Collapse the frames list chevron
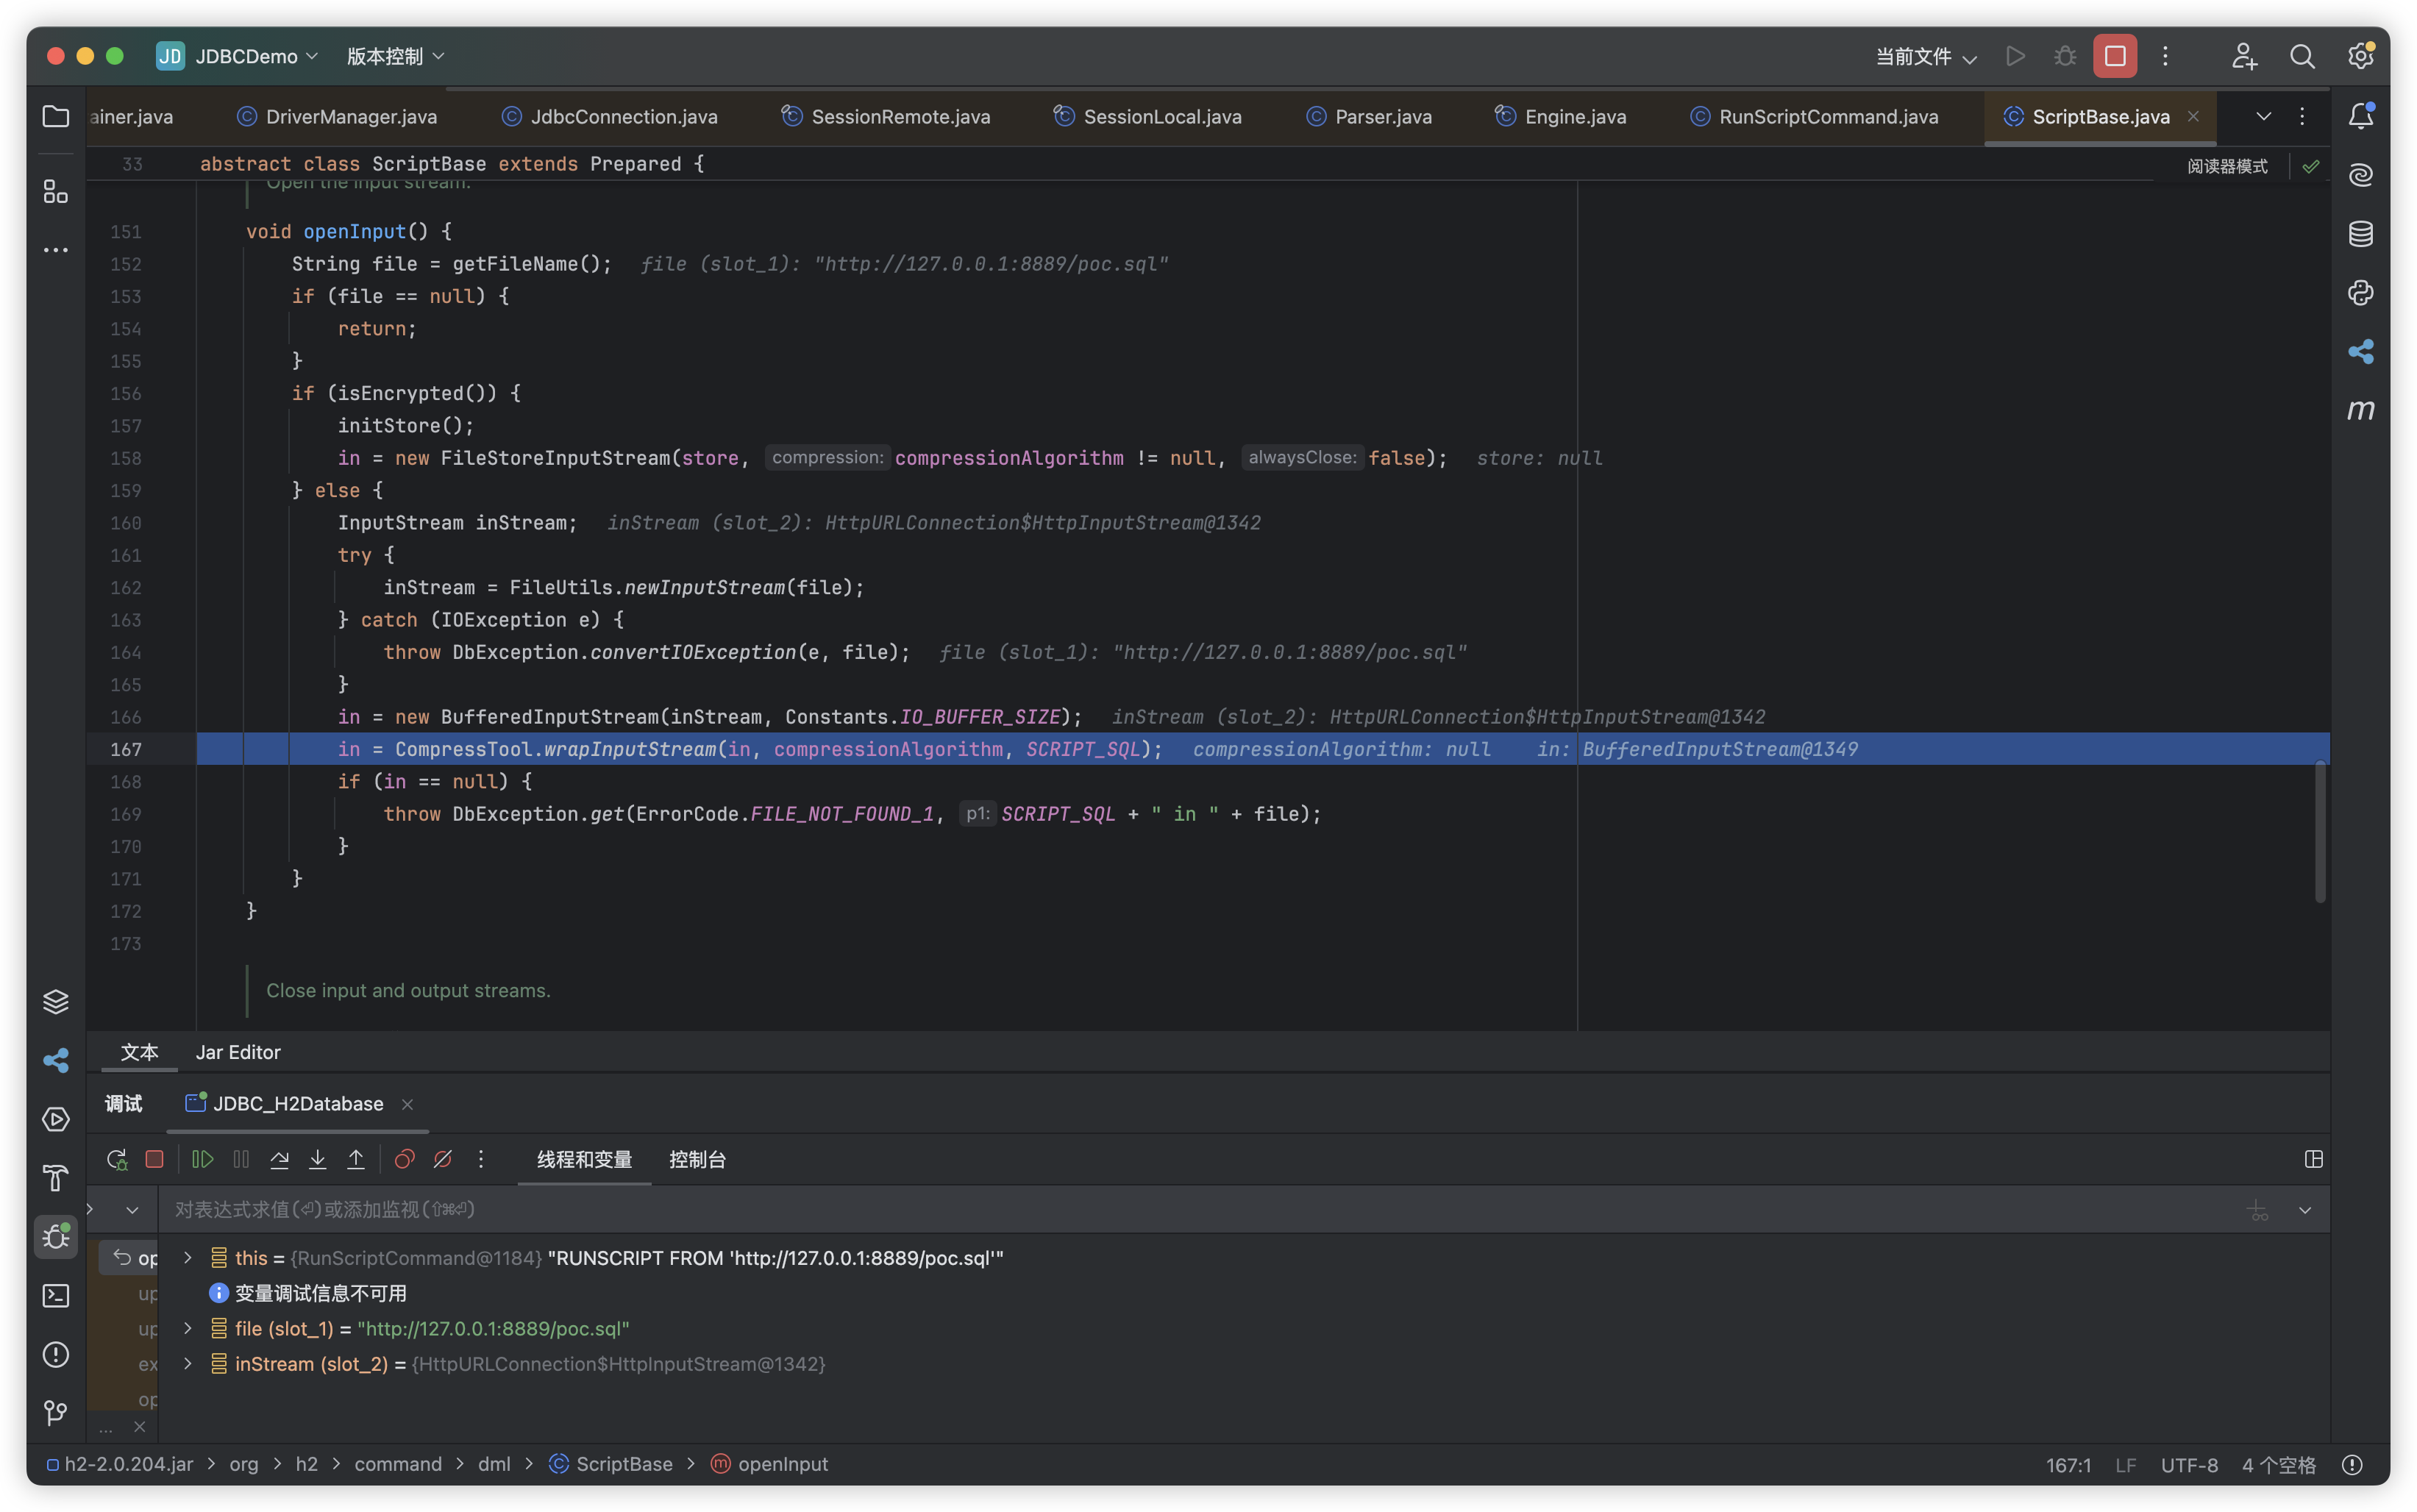This screenshot has width=2417, height=1512. pyautogui.click(x=131, y=1210)
